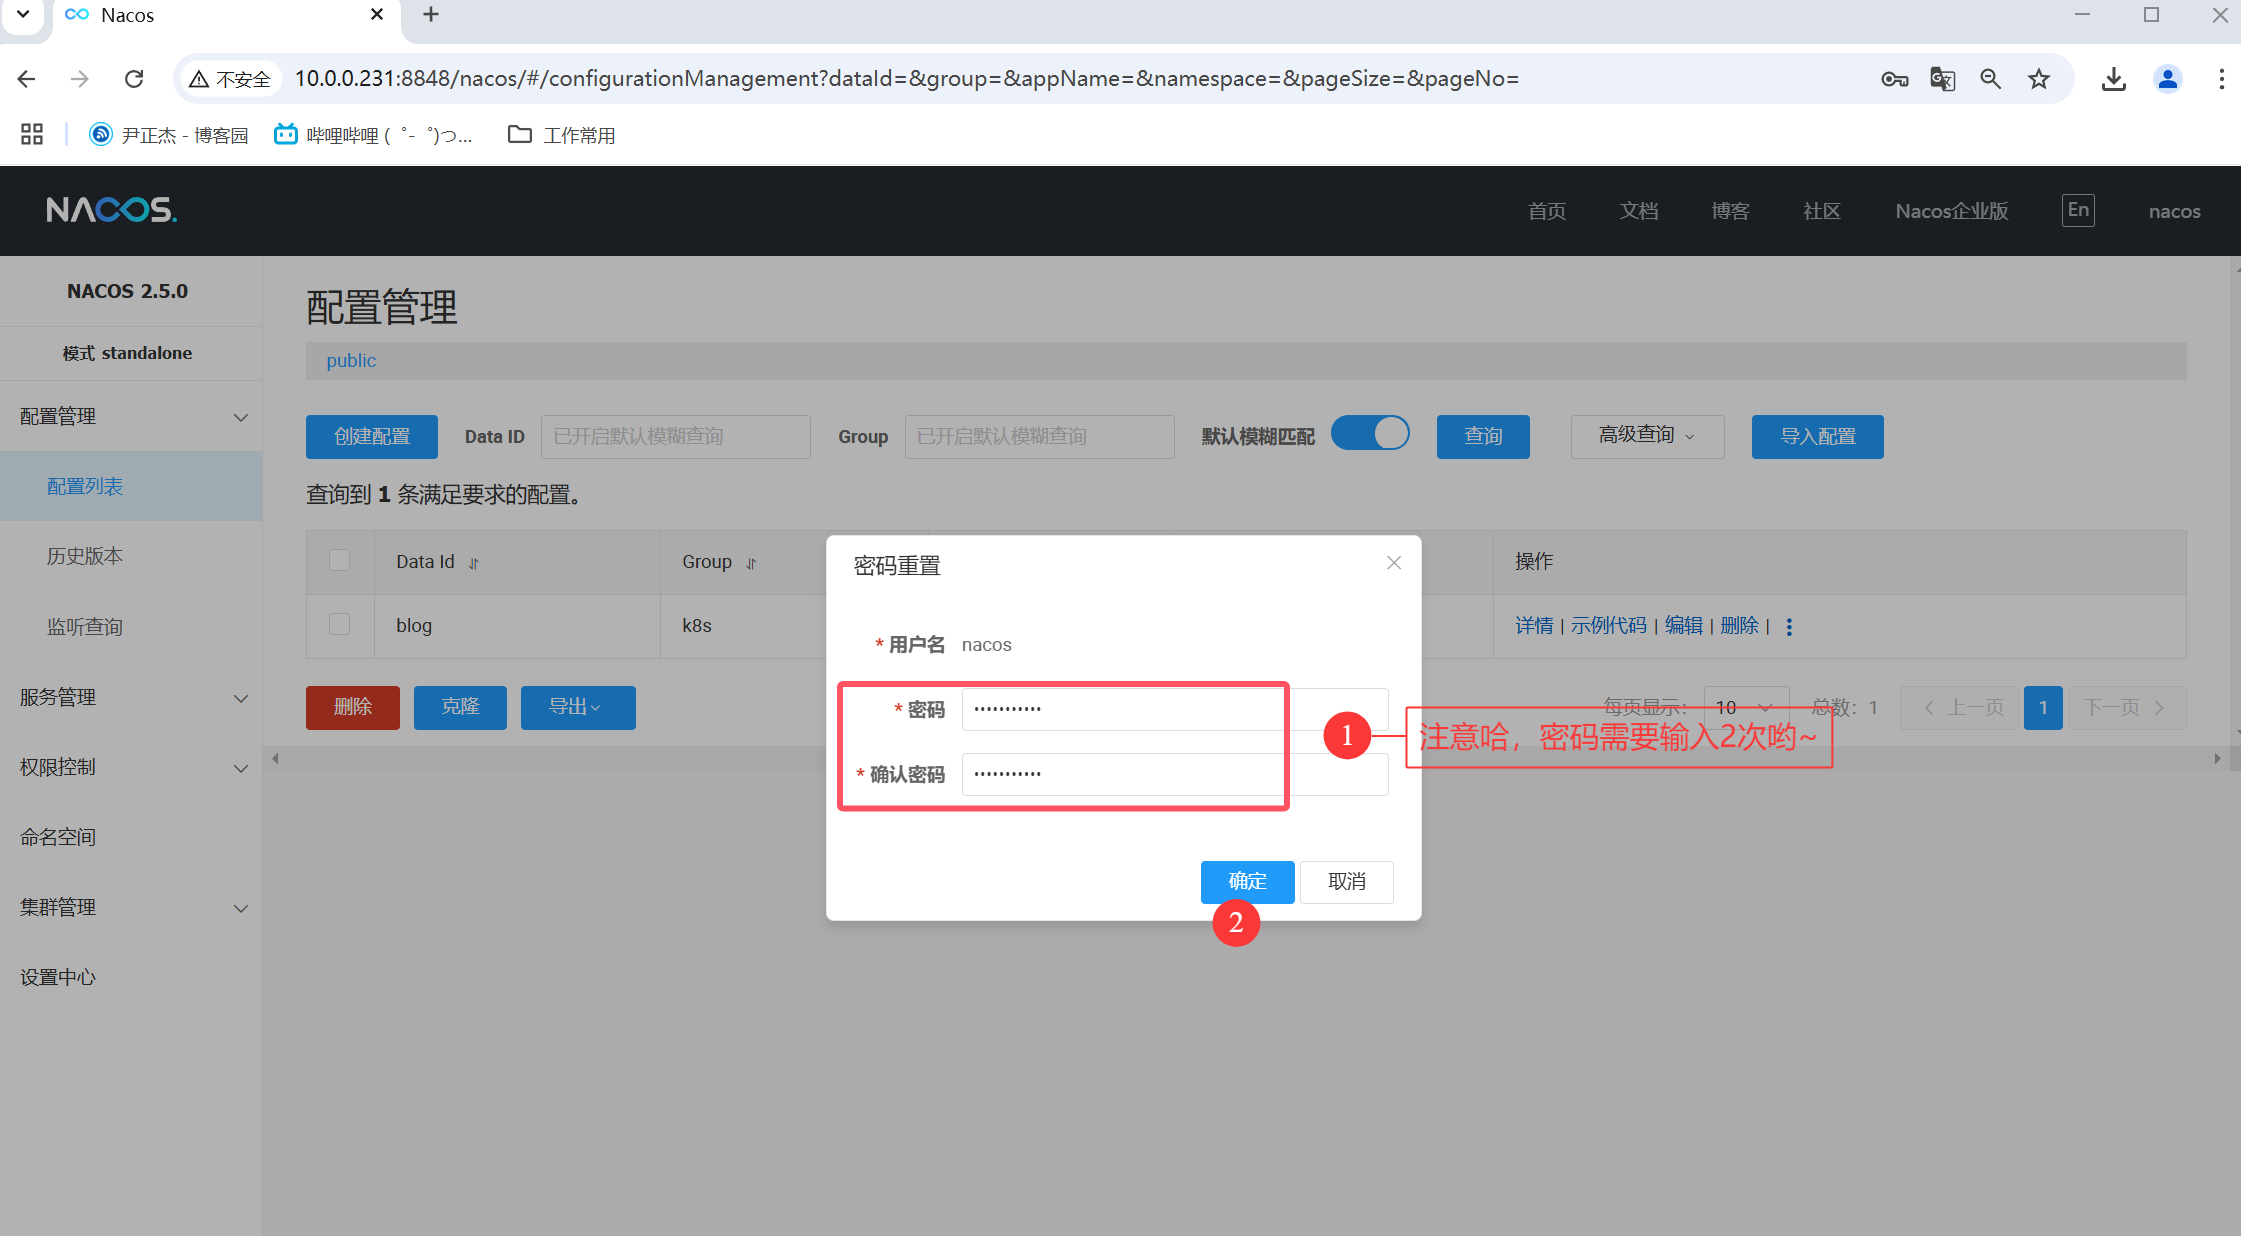The height and width of the screenshot is (1236, 2241).
Task: Click the browser password key icon
Action: [1894, 79]
